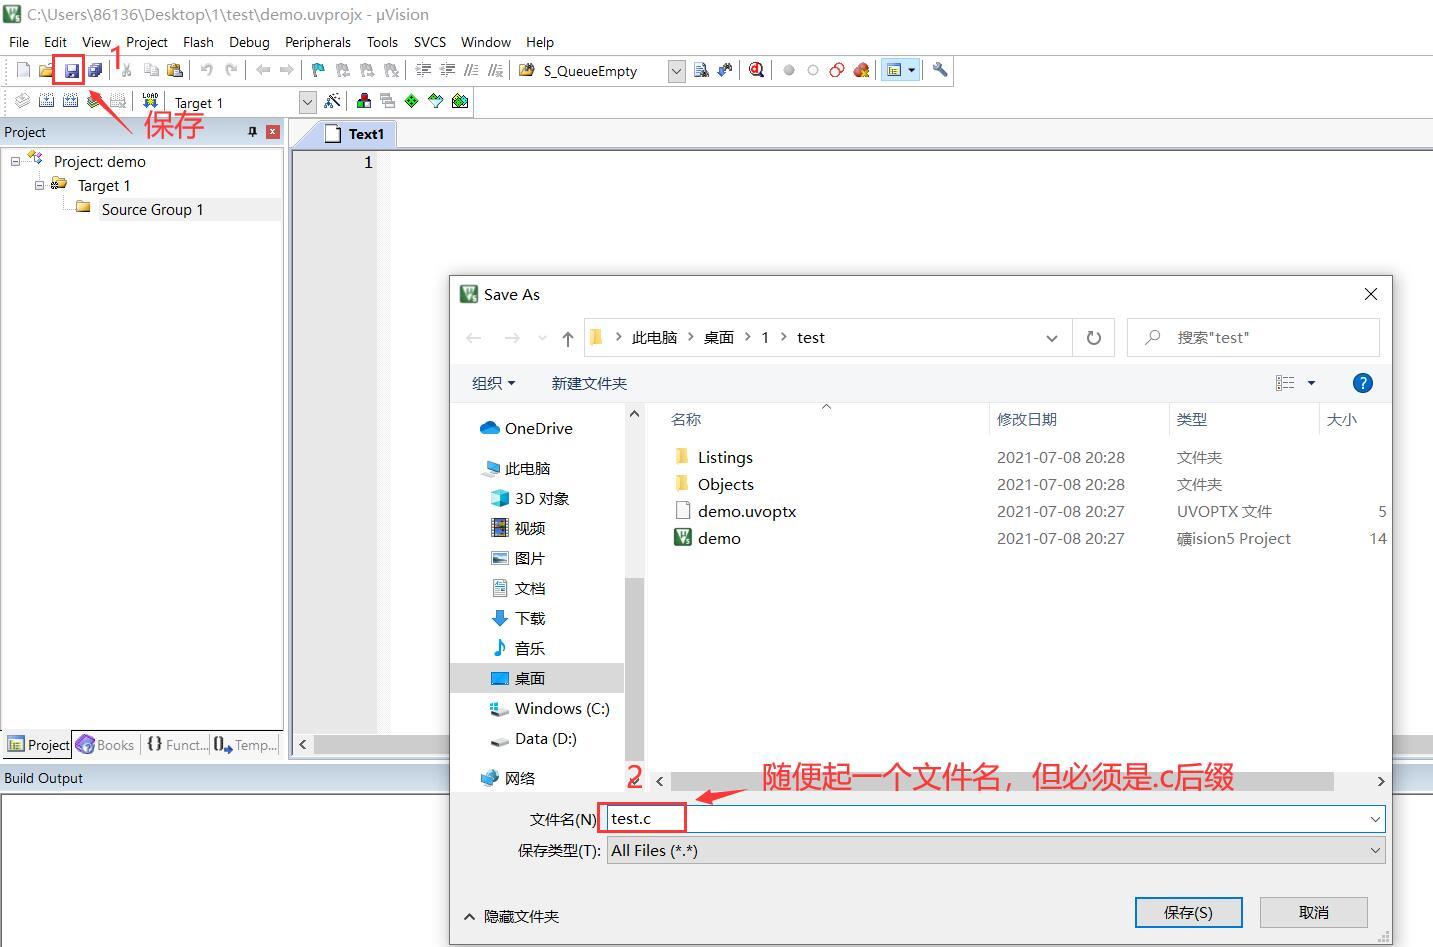
Task: Open the Project menu
Action: 147,42
